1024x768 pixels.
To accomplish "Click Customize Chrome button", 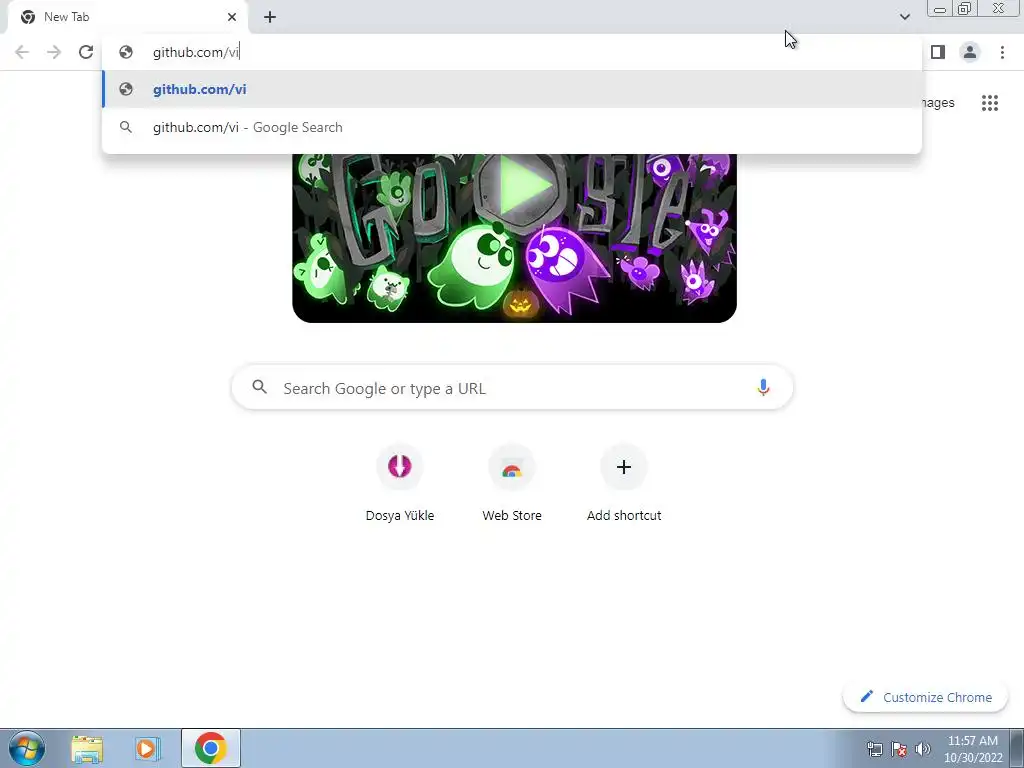I will [926, 697].
